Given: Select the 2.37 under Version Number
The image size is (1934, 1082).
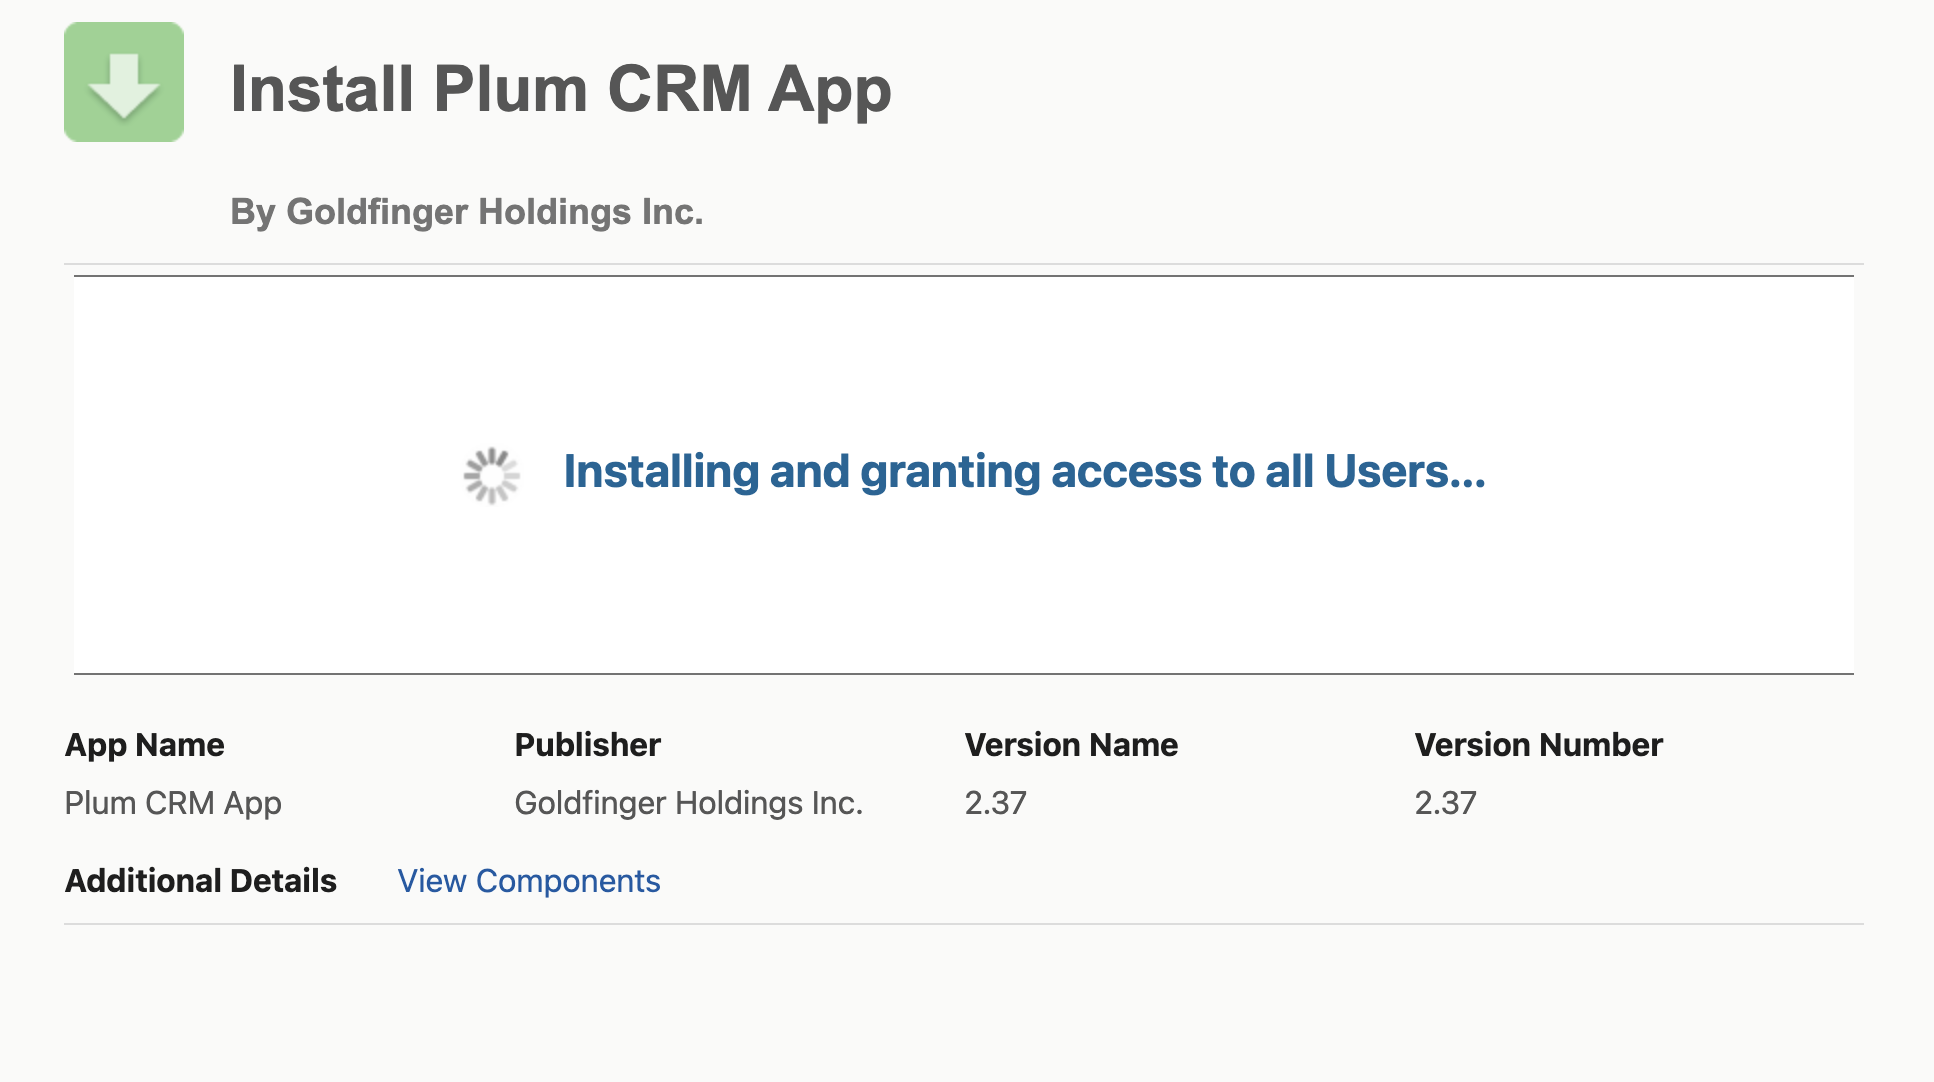Looking at the screenshot, I should (1446, 803).
